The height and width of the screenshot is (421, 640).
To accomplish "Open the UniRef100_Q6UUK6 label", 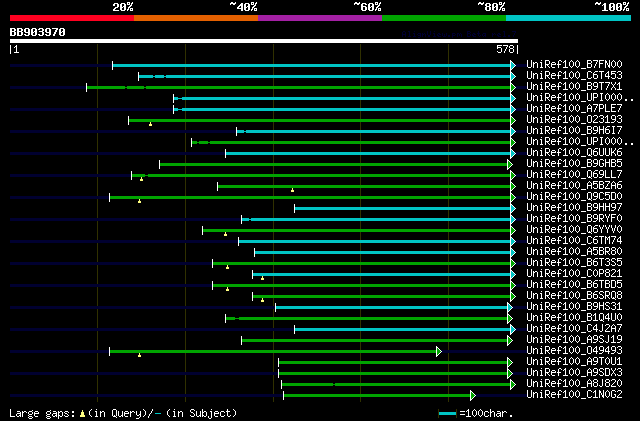I will tap(574, 153).
